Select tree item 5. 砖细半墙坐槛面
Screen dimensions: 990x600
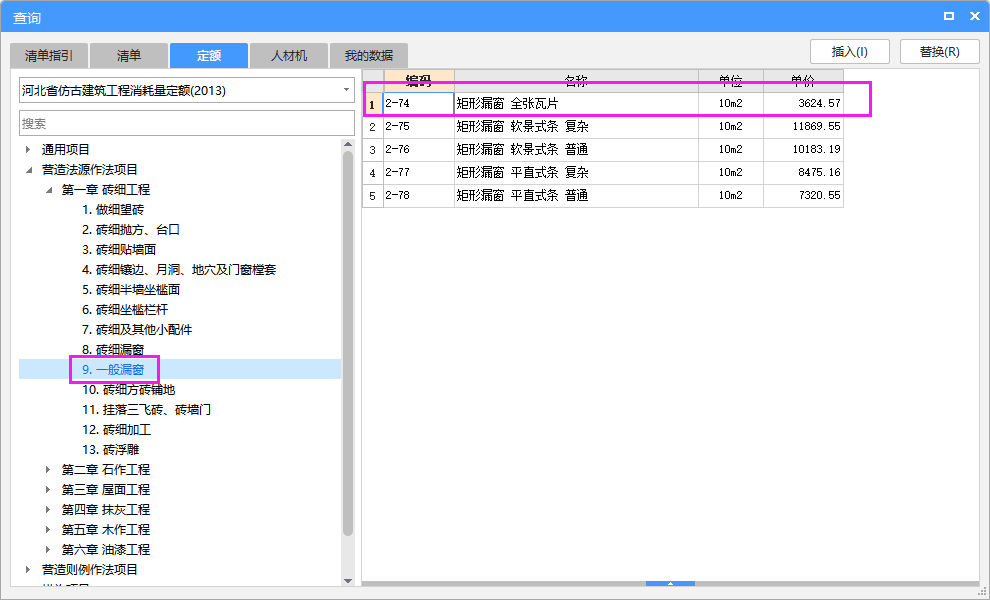coord(131,290)
